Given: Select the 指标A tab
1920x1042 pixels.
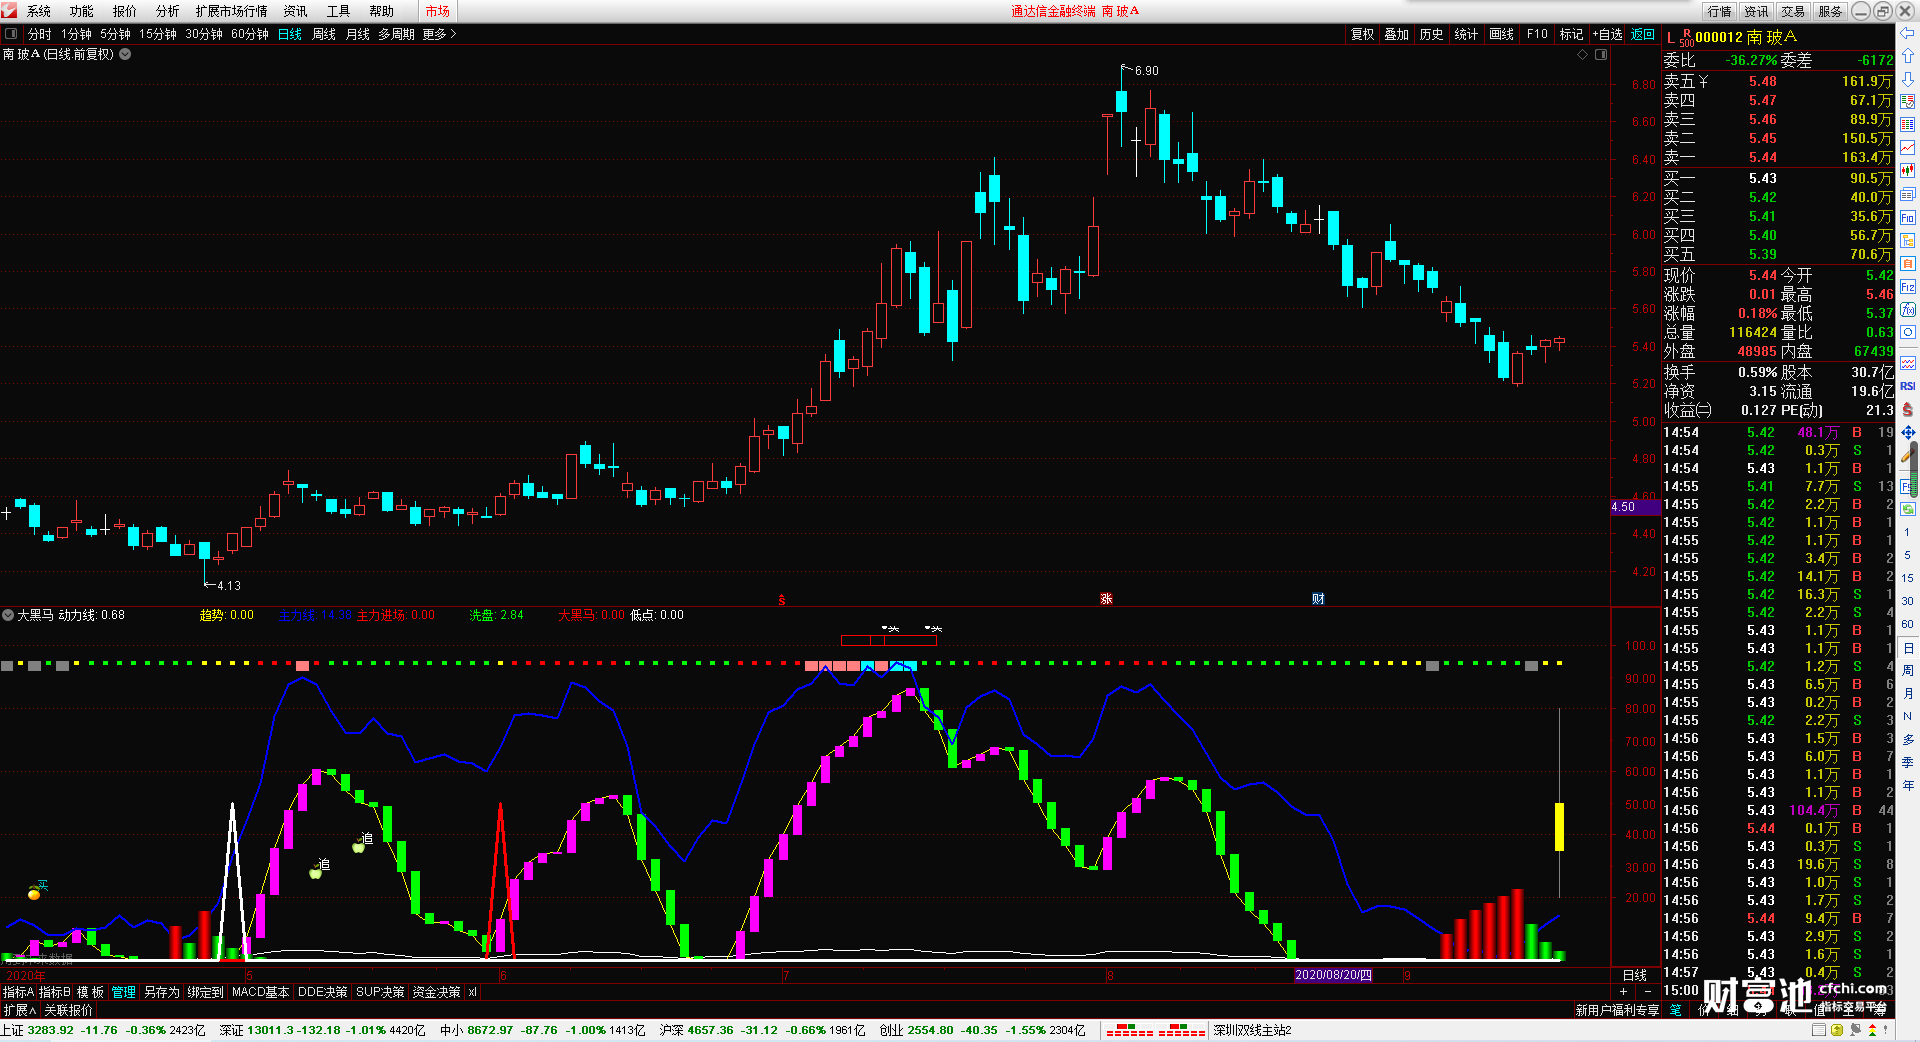Looking at the screenshot, I should click(x=18, y=992).
